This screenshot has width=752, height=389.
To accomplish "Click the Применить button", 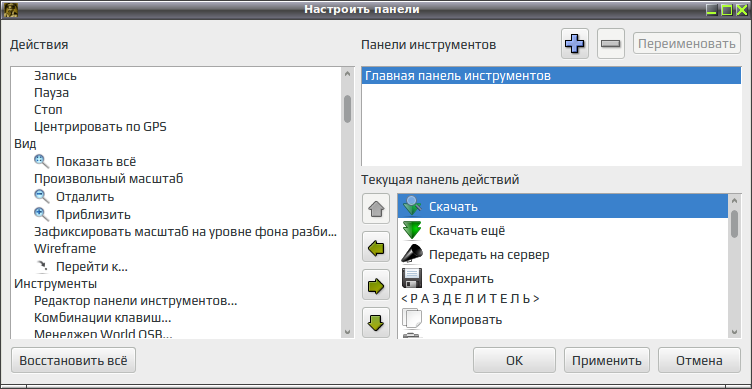I will coord(607,360).
